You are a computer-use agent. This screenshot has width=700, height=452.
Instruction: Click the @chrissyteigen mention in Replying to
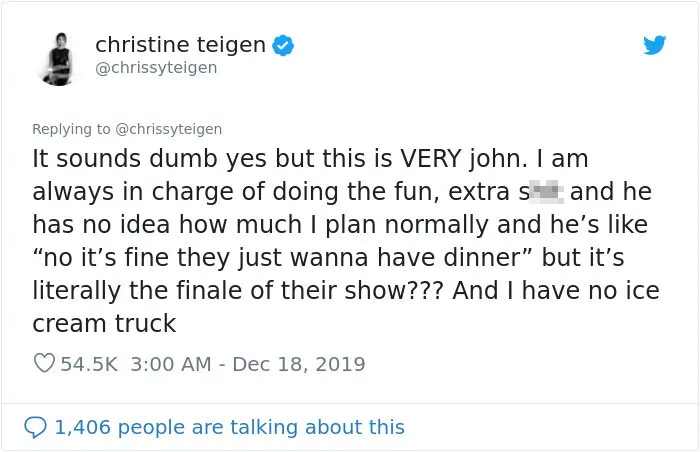pos(168,129)
